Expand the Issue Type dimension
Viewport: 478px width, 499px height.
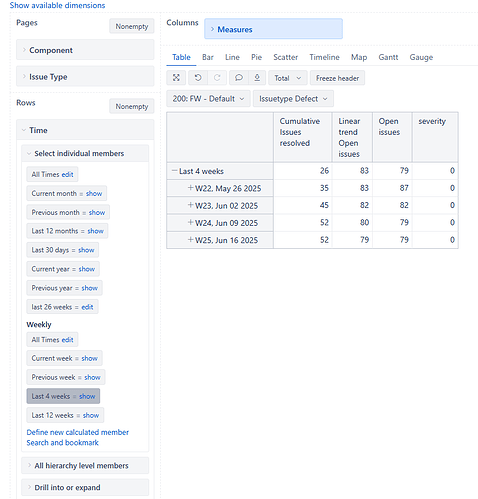[x=85, y=77]
